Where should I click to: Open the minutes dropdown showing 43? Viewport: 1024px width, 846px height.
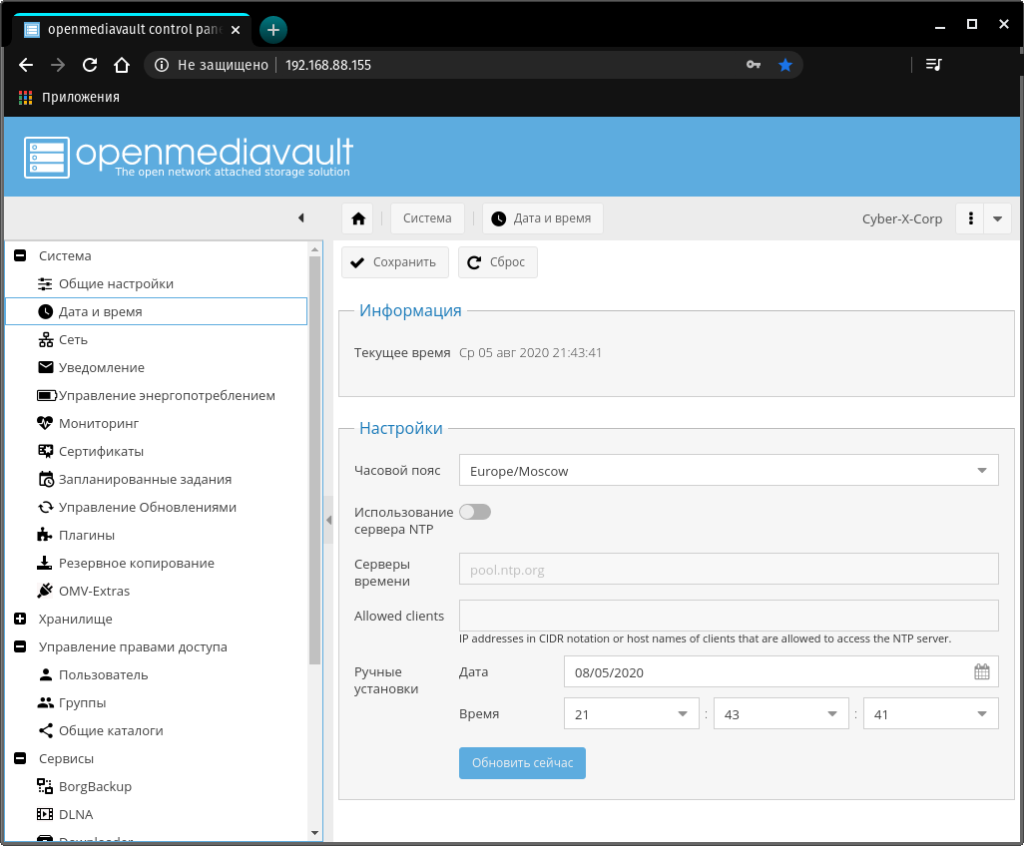pyautogui.click(x=780, y=714)
